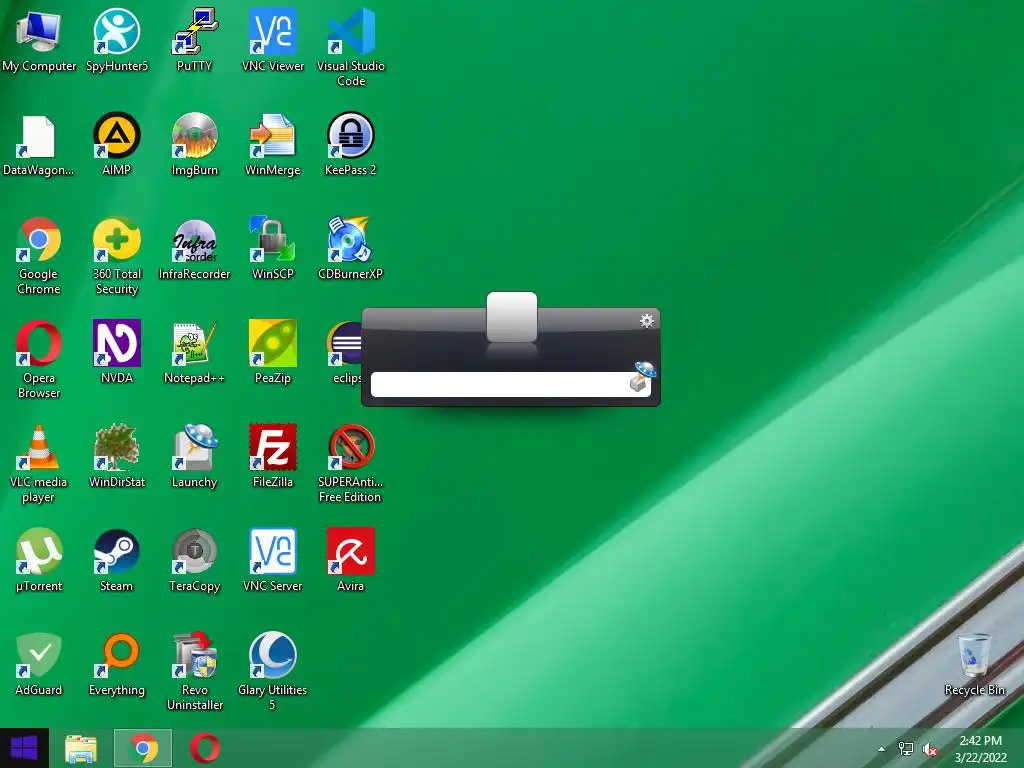
Task: Select the Visual Studio Code shortcut
Action: (x=351, y=47)
